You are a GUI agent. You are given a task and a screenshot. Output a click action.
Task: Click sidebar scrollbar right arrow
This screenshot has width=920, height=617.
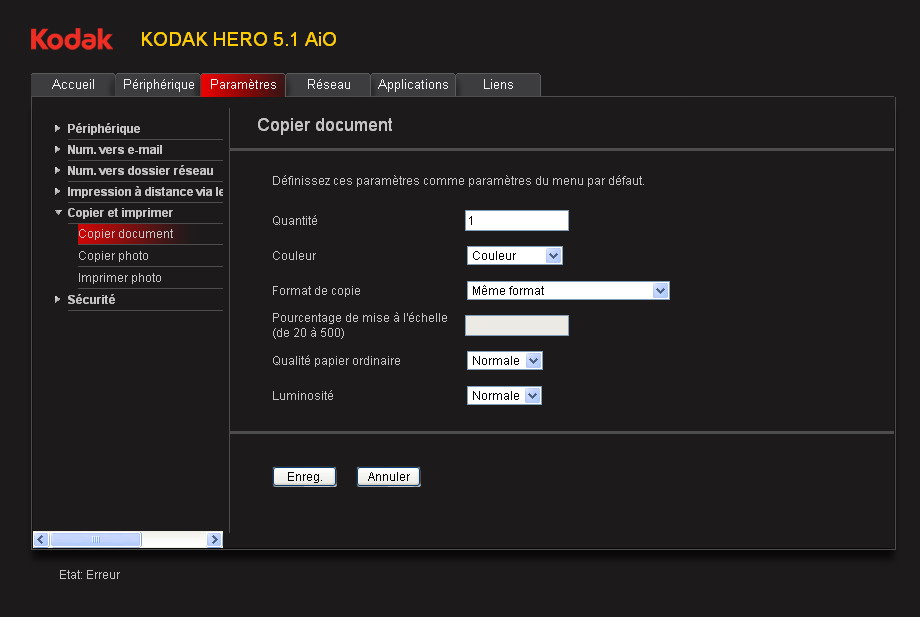214,540
